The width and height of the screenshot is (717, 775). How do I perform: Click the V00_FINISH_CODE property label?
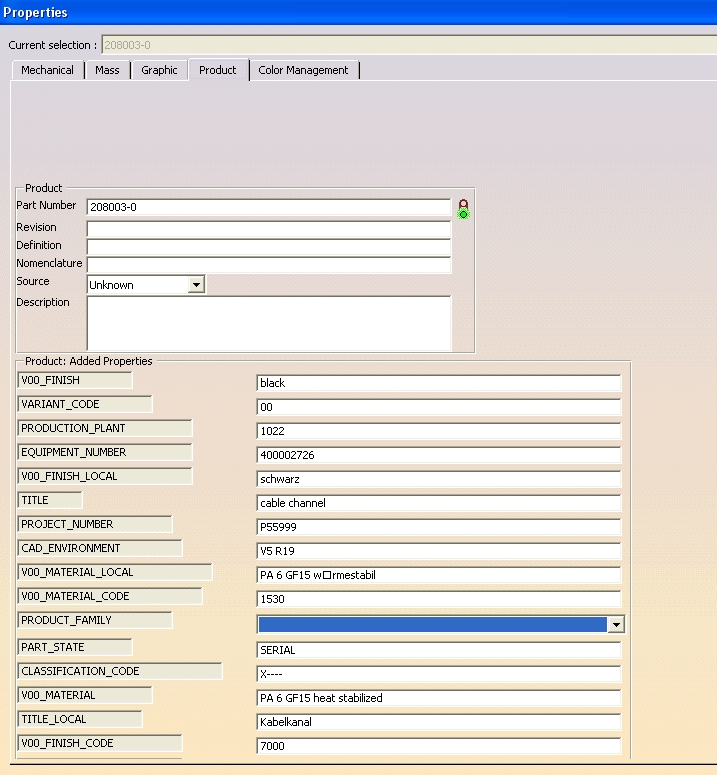click(x=100, y=743)
